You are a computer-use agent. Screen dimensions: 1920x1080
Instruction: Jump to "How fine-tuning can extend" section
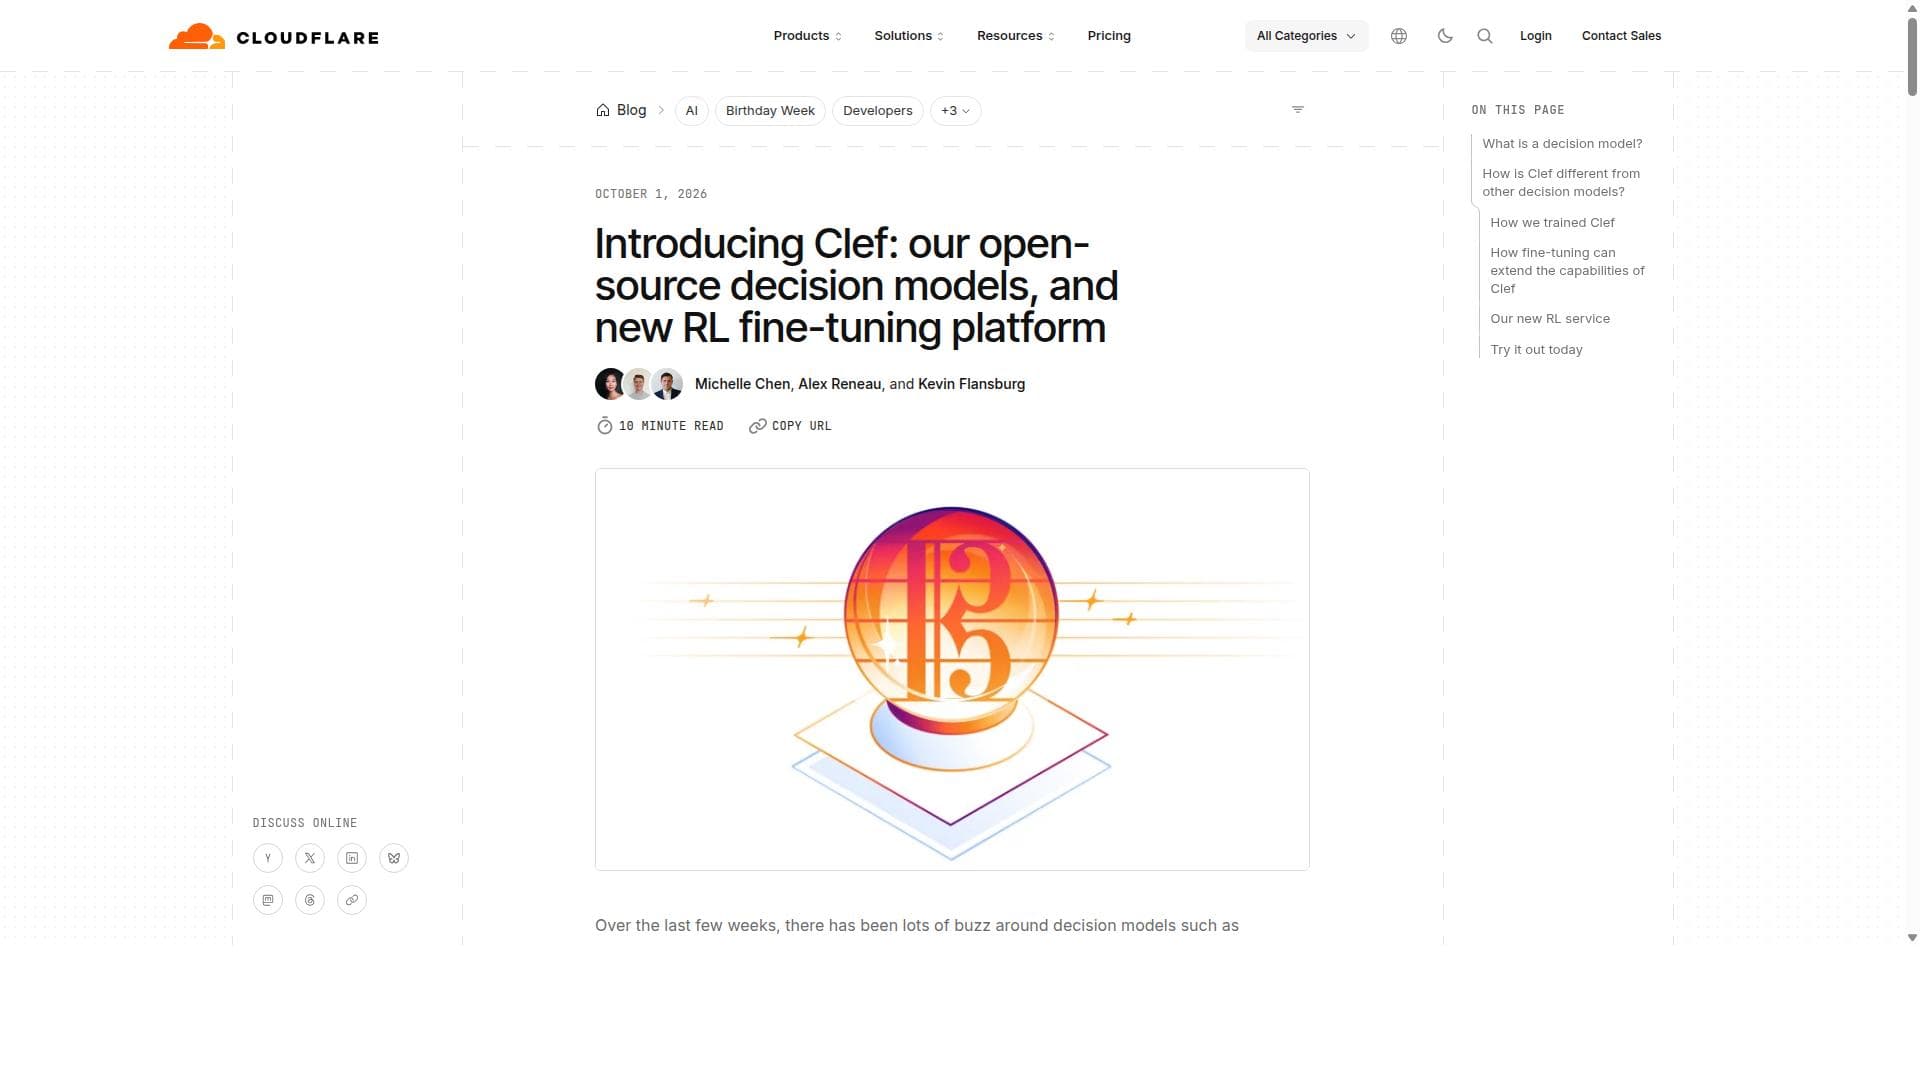pyautogui.click(x=1567, y=271)
